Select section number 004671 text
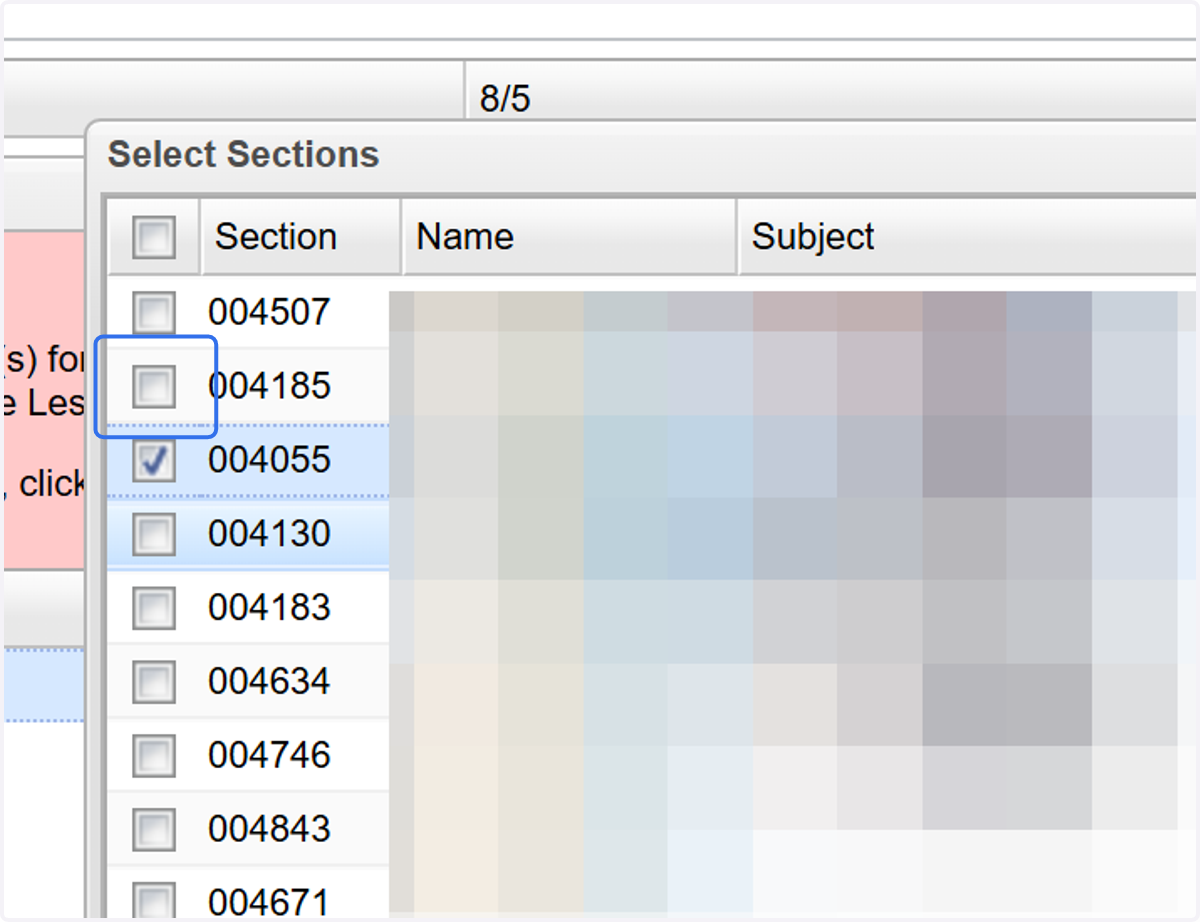 (x=269, y=902)
